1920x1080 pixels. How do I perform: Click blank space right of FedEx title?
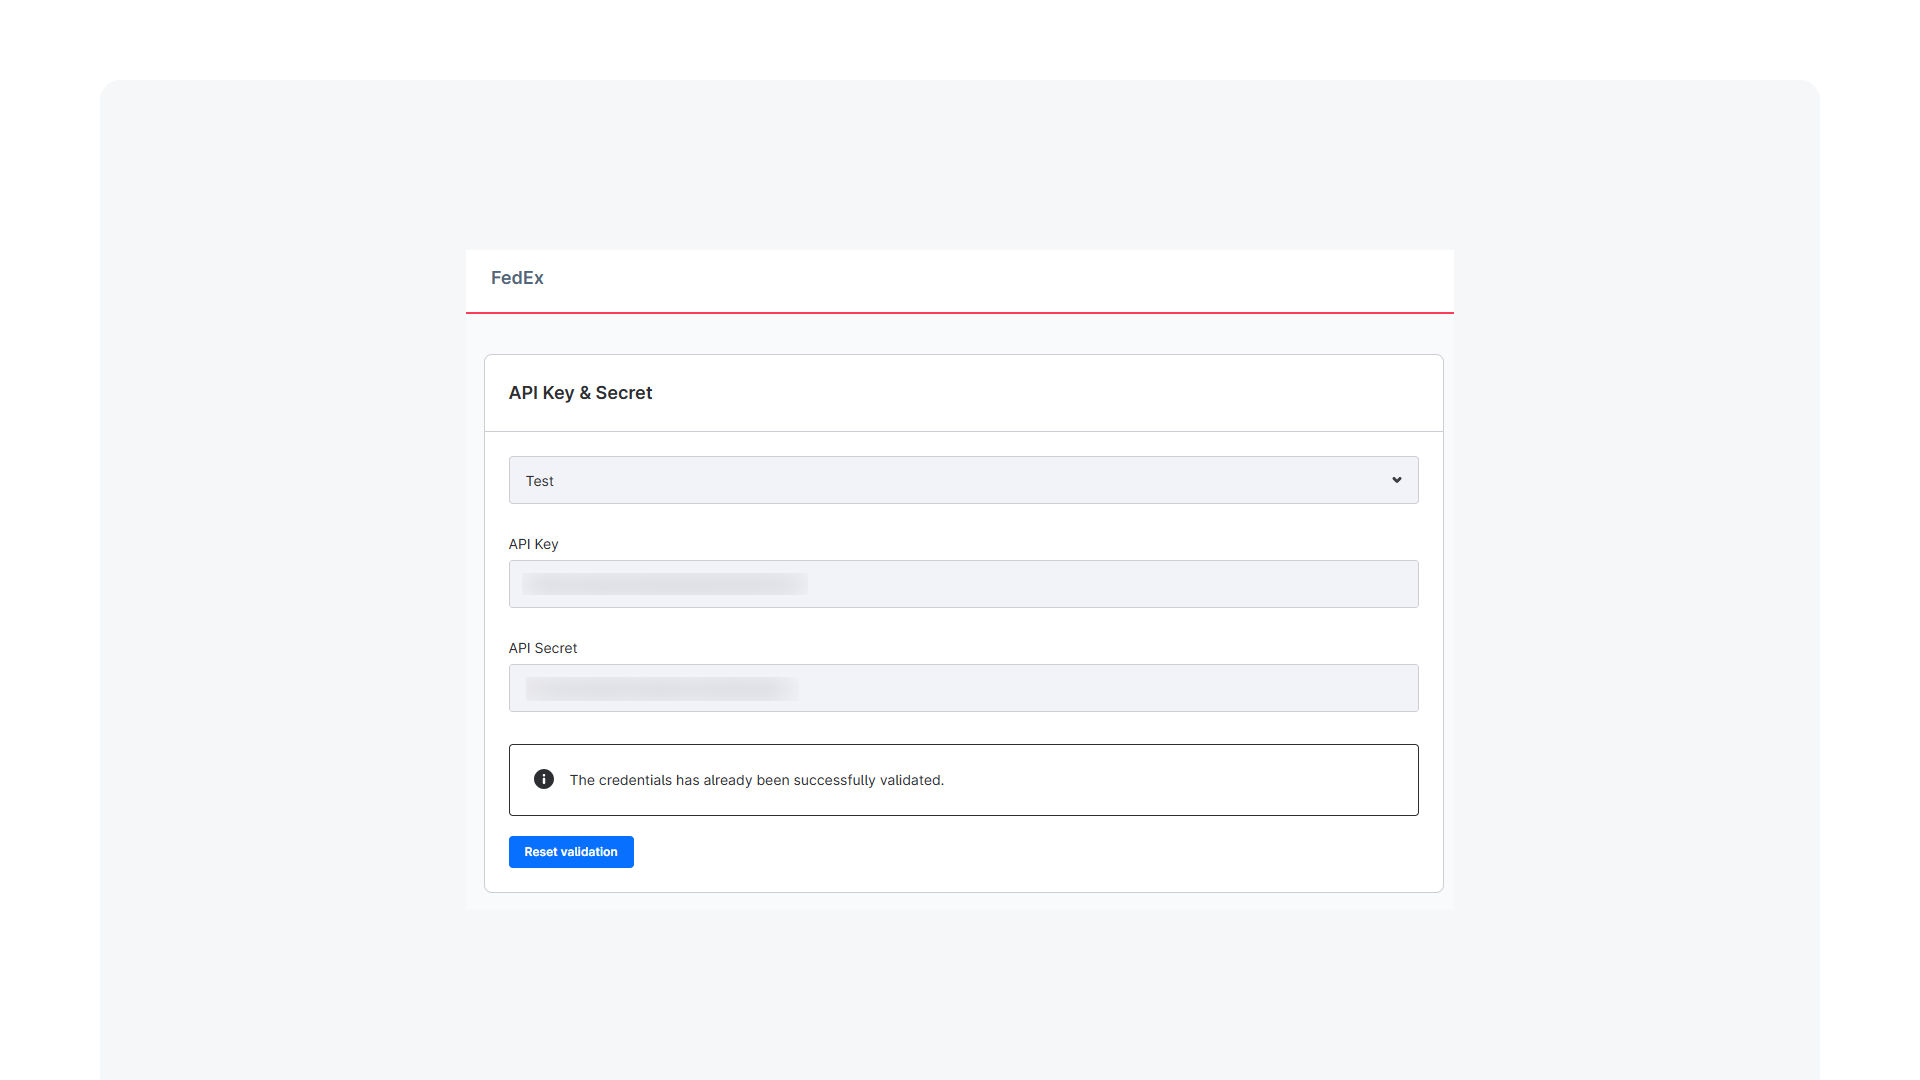1000,280
